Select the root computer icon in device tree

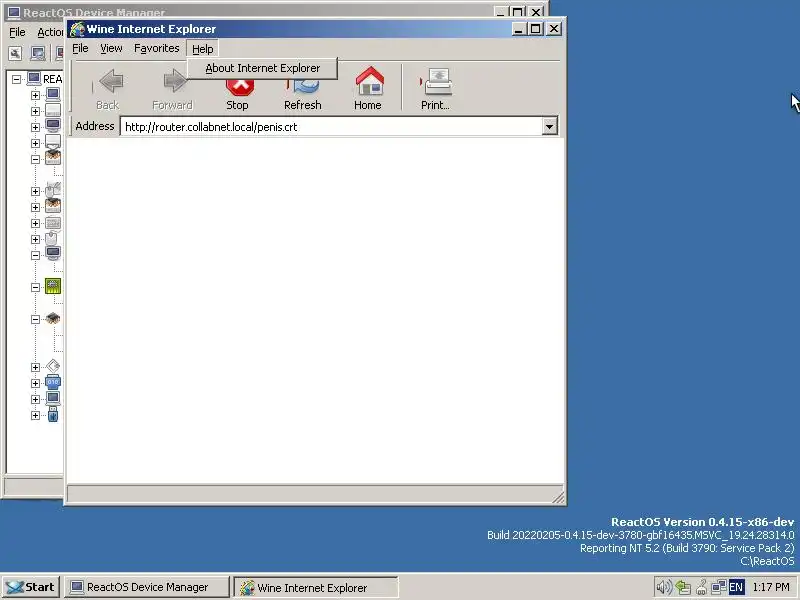(34, 79)
